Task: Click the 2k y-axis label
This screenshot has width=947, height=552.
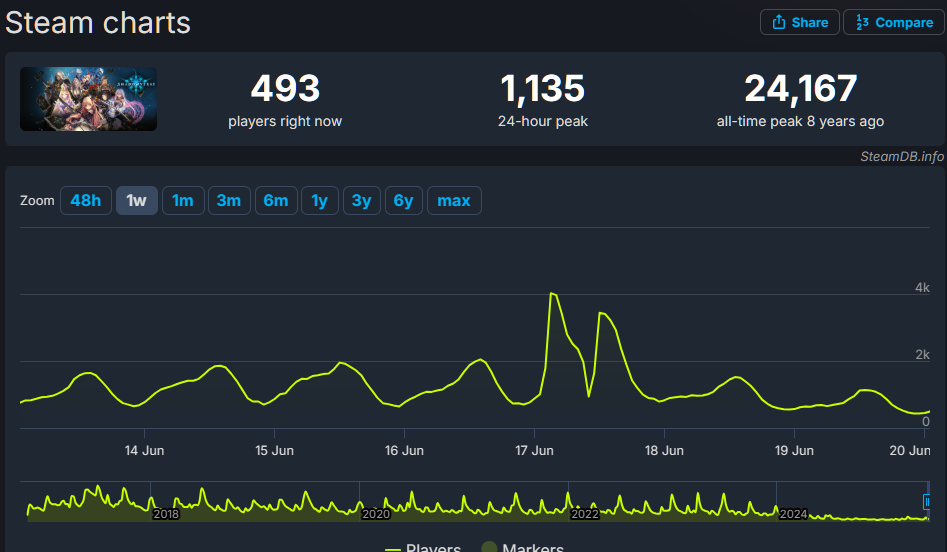Action: pyautogui.click(x=922, y=355)
